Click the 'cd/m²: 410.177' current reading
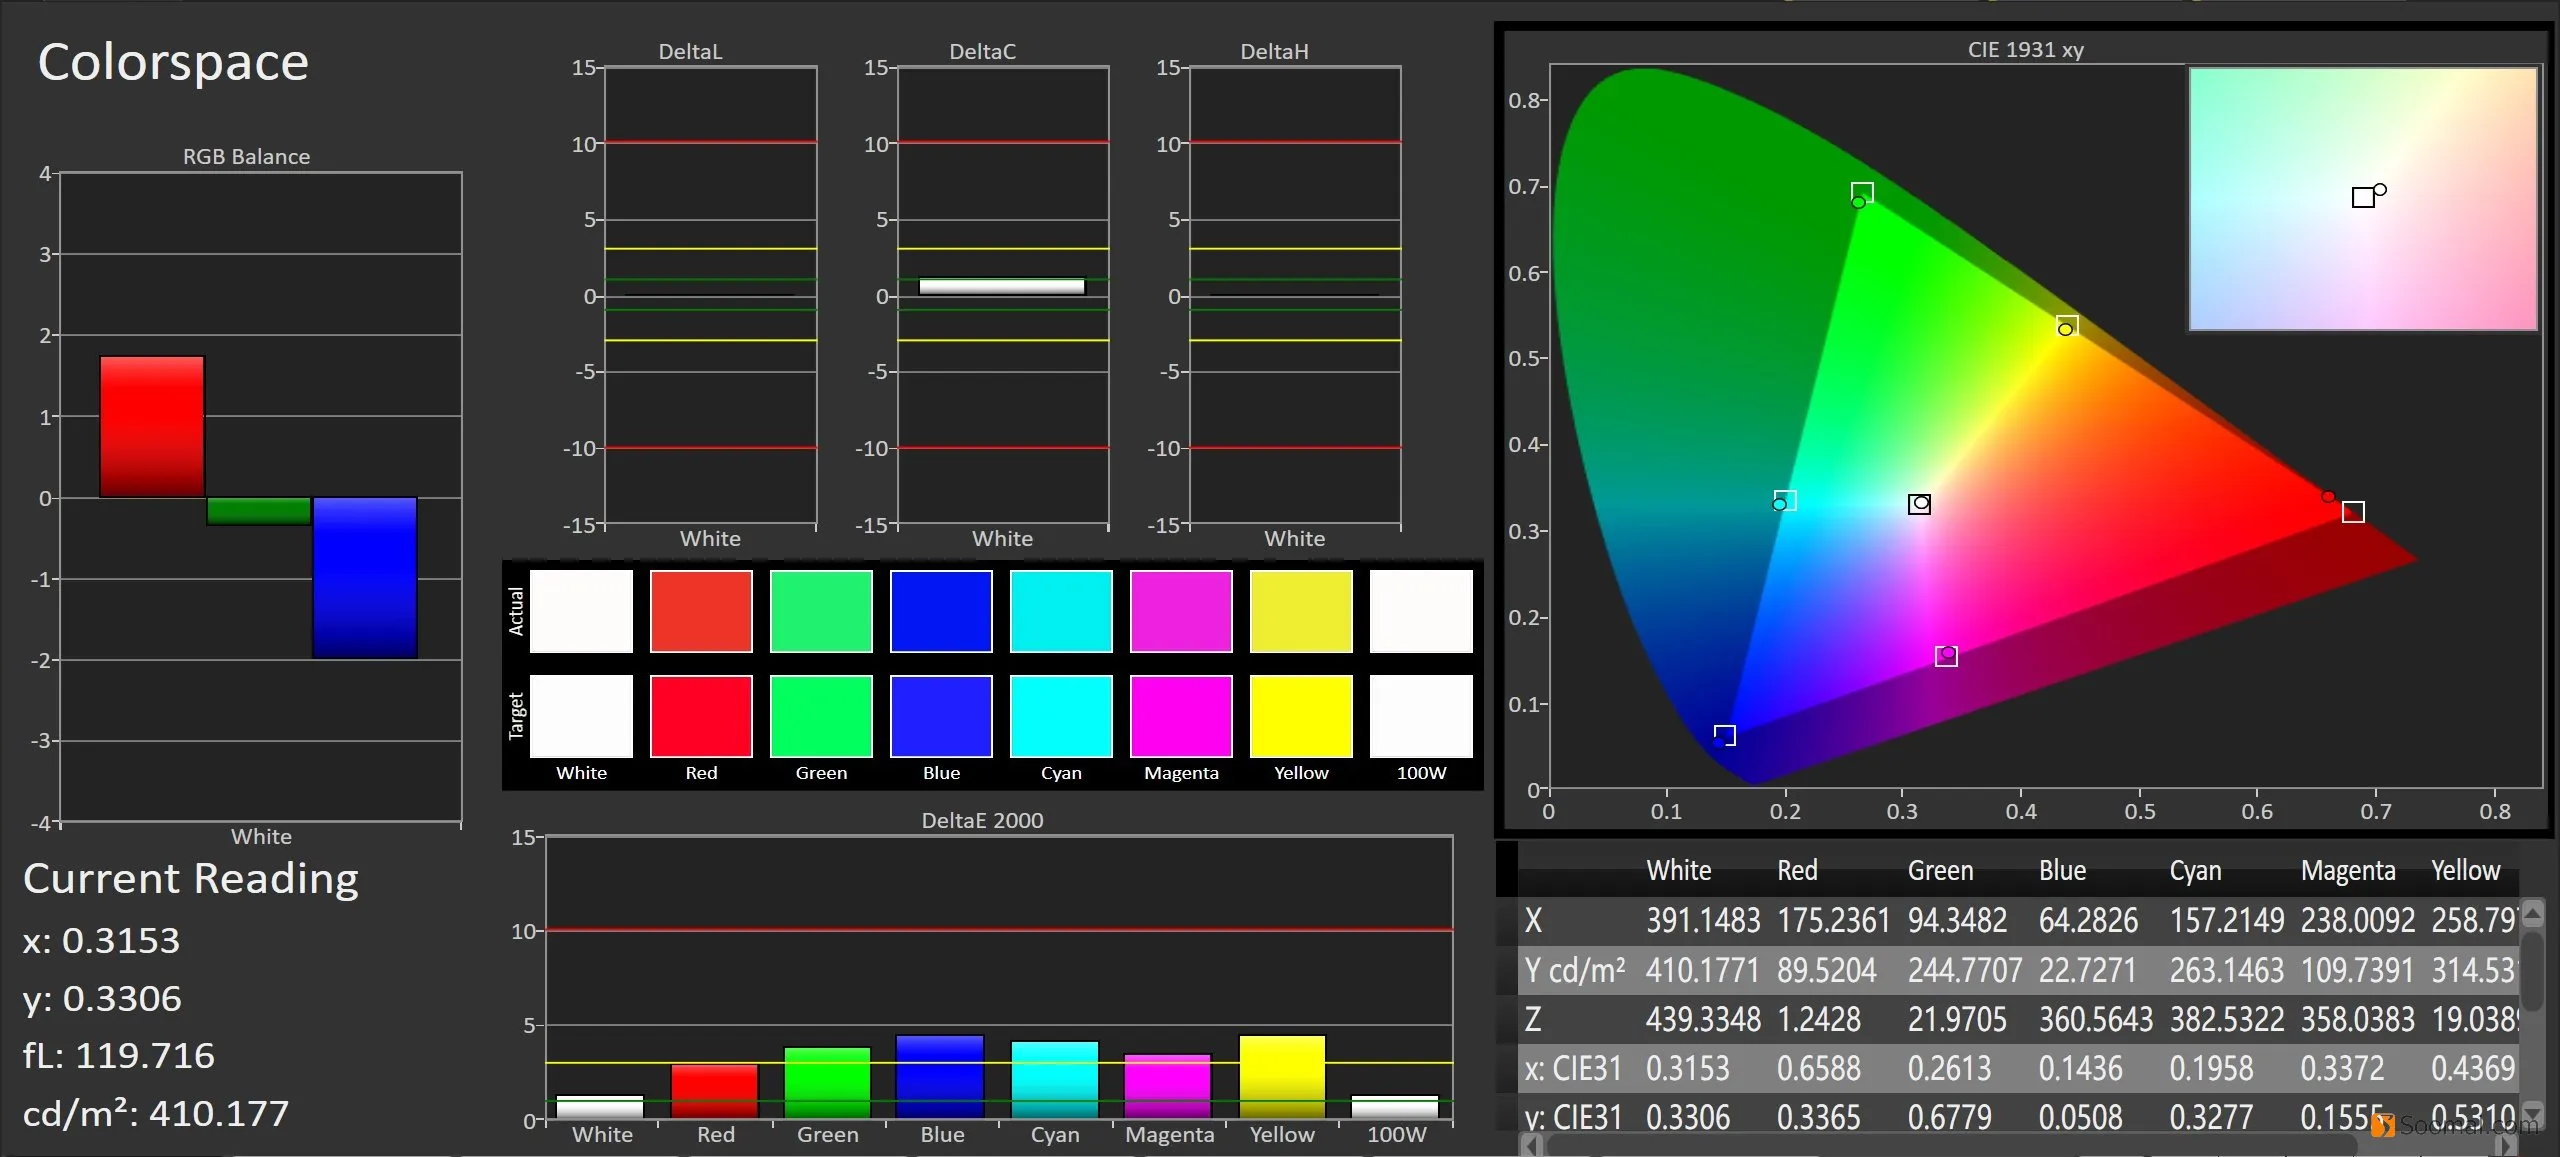Viewport: 2560px width, 1157px height. pos(156,1114)
